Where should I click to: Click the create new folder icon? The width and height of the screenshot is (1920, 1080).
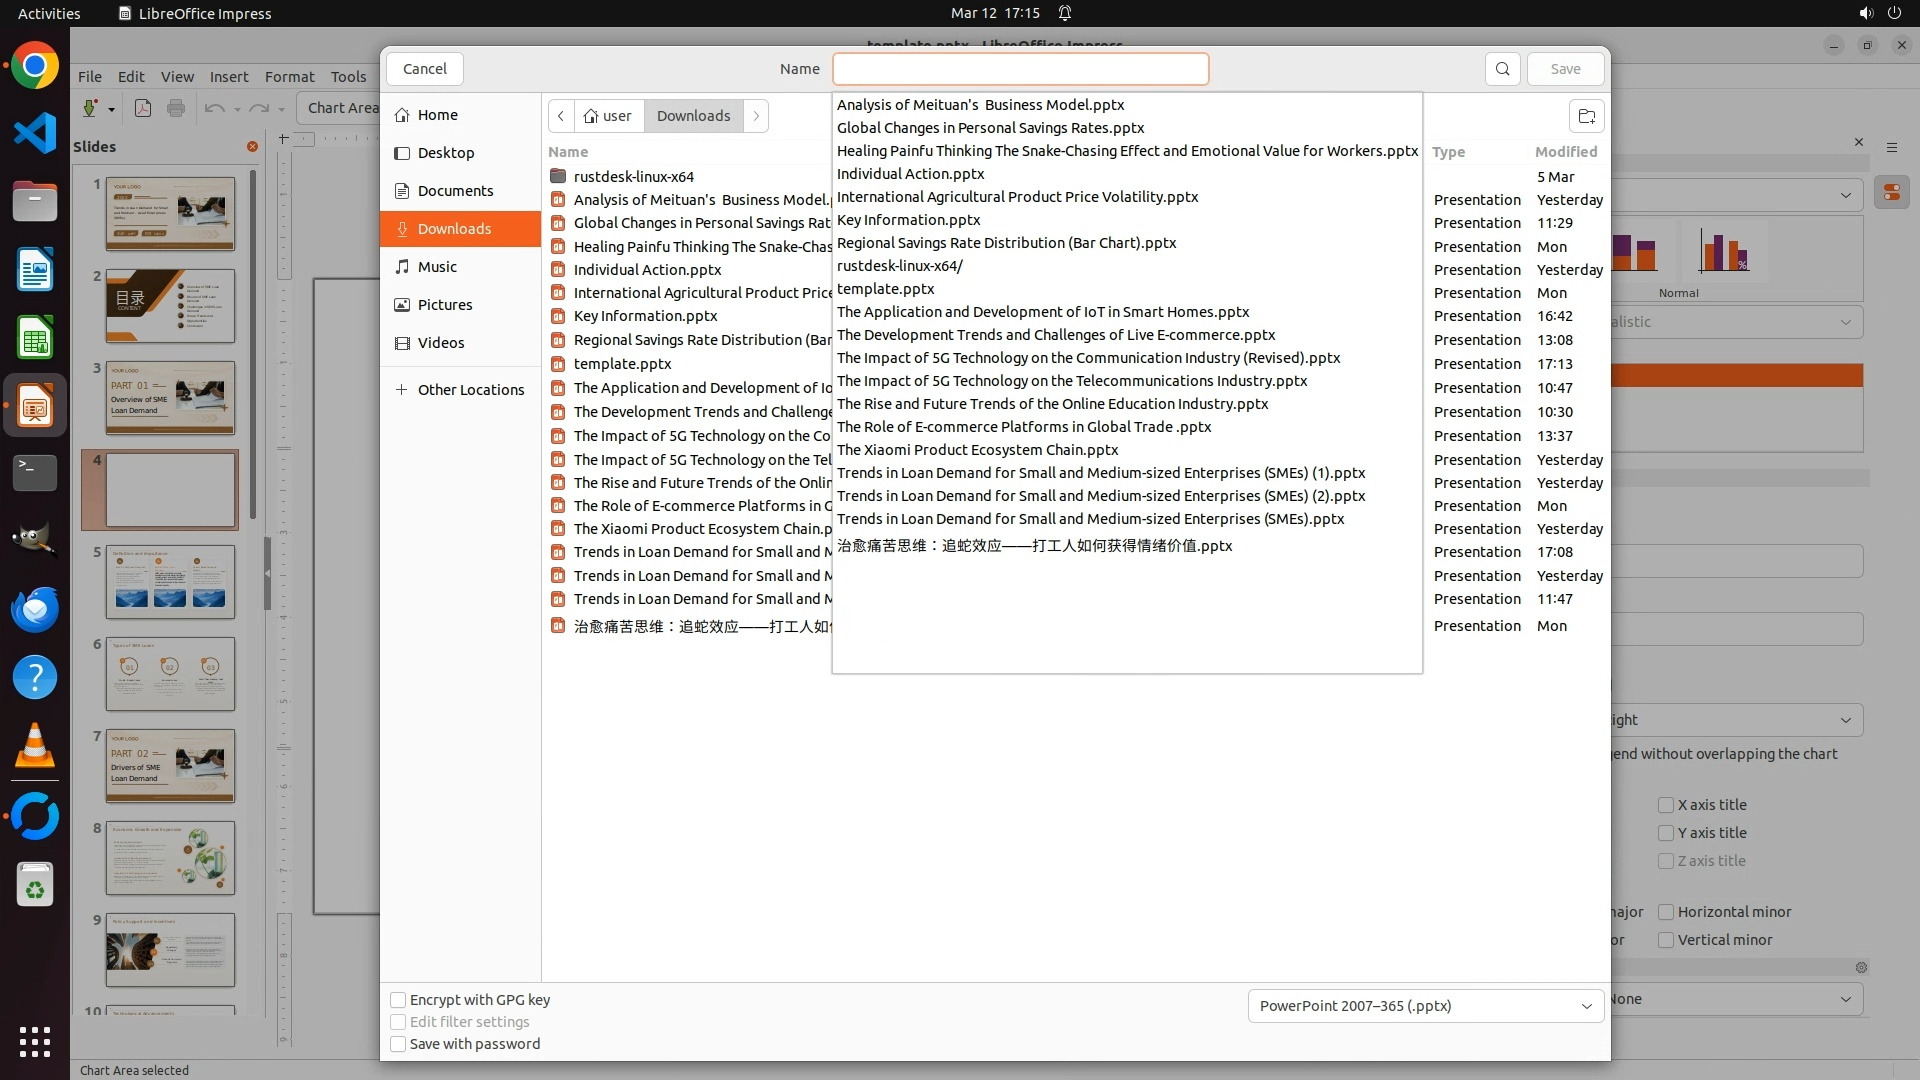click(1586, 116)
